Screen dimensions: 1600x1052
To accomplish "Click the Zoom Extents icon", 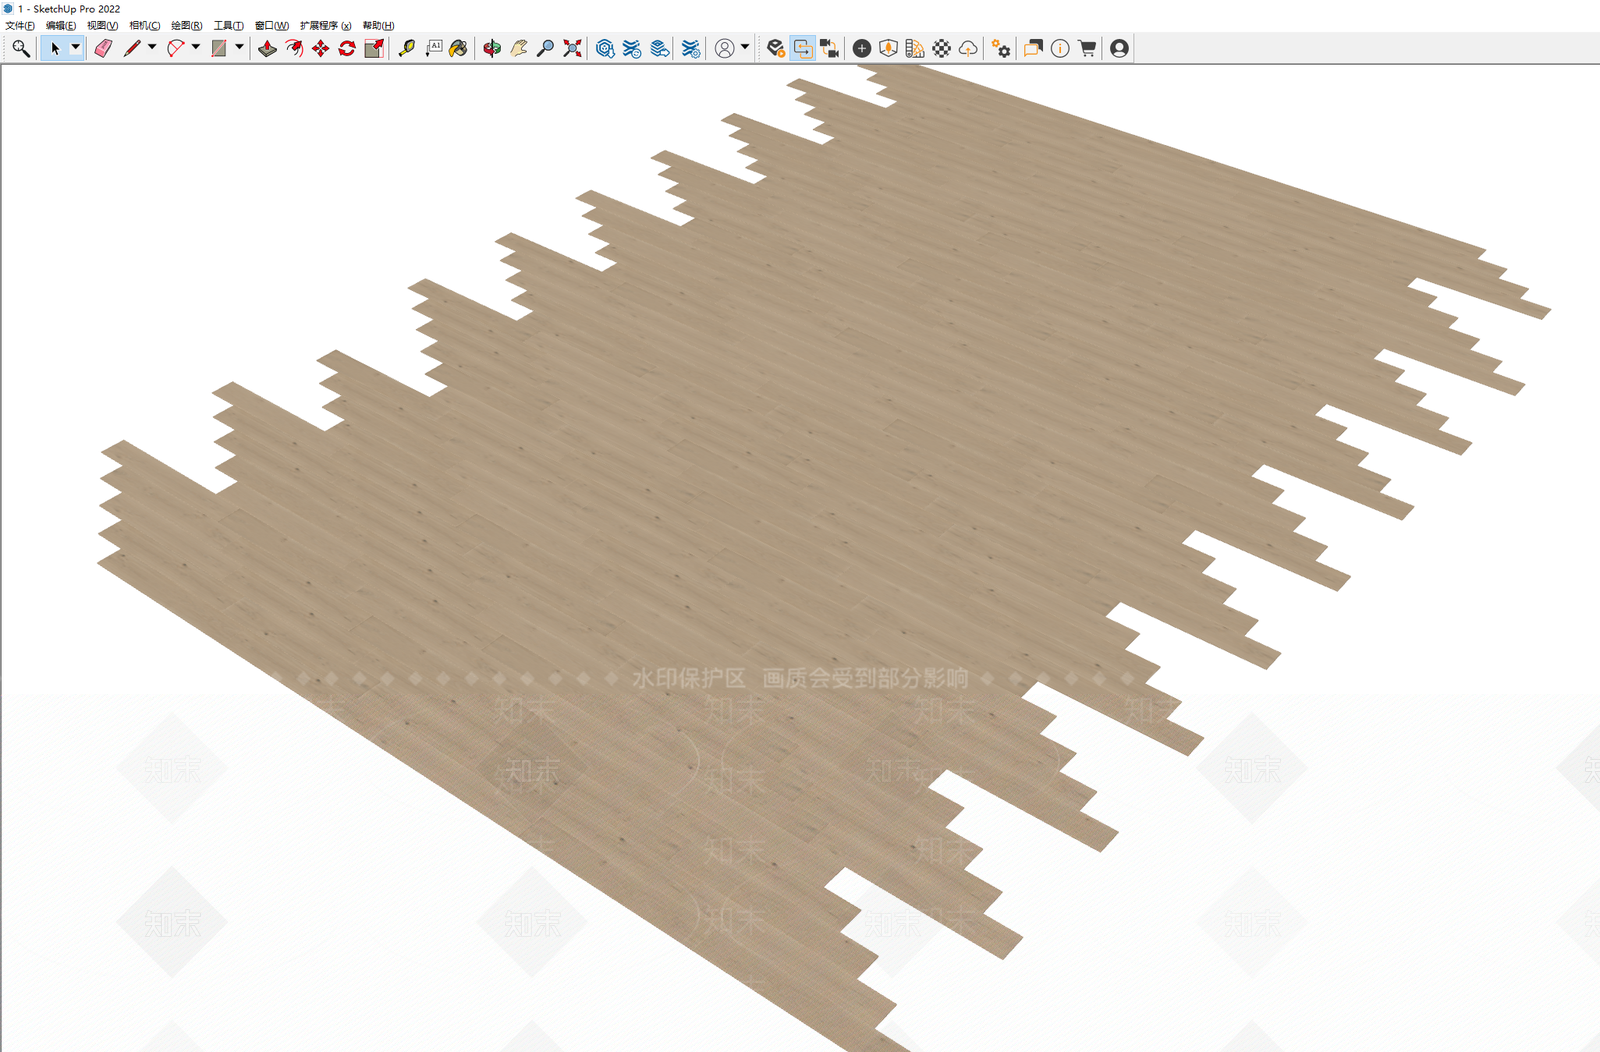I will tap(572, 48).
